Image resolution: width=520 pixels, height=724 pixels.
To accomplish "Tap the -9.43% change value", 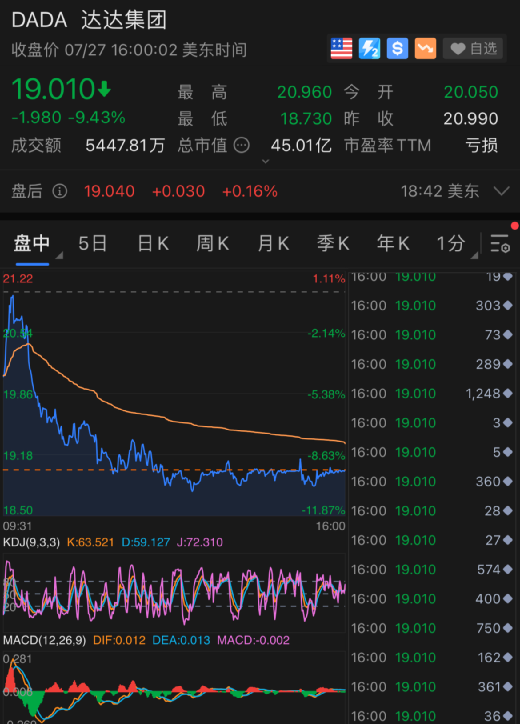I will coord(97,117).
